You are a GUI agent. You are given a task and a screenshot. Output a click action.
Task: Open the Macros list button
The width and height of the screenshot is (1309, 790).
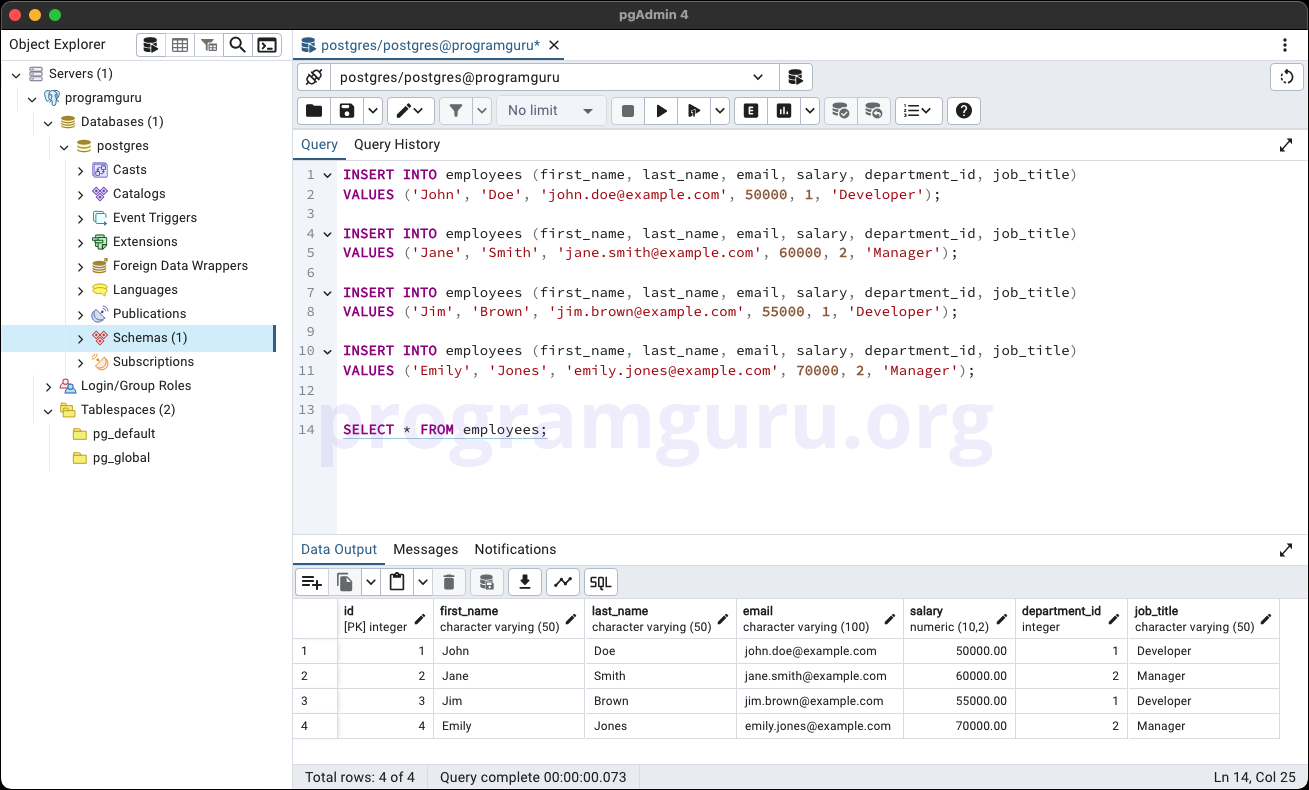coord(918,111)
